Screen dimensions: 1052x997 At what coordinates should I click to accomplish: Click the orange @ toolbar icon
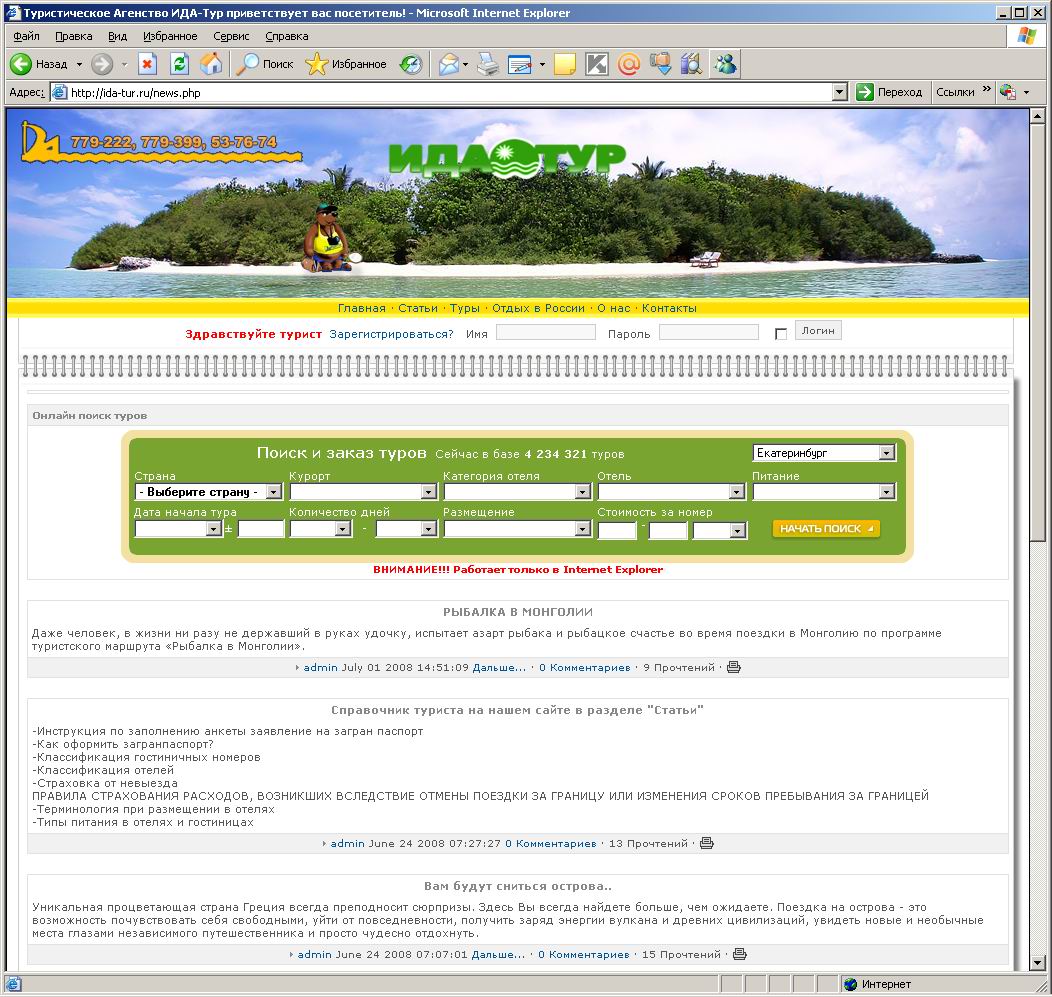(629, 64)
